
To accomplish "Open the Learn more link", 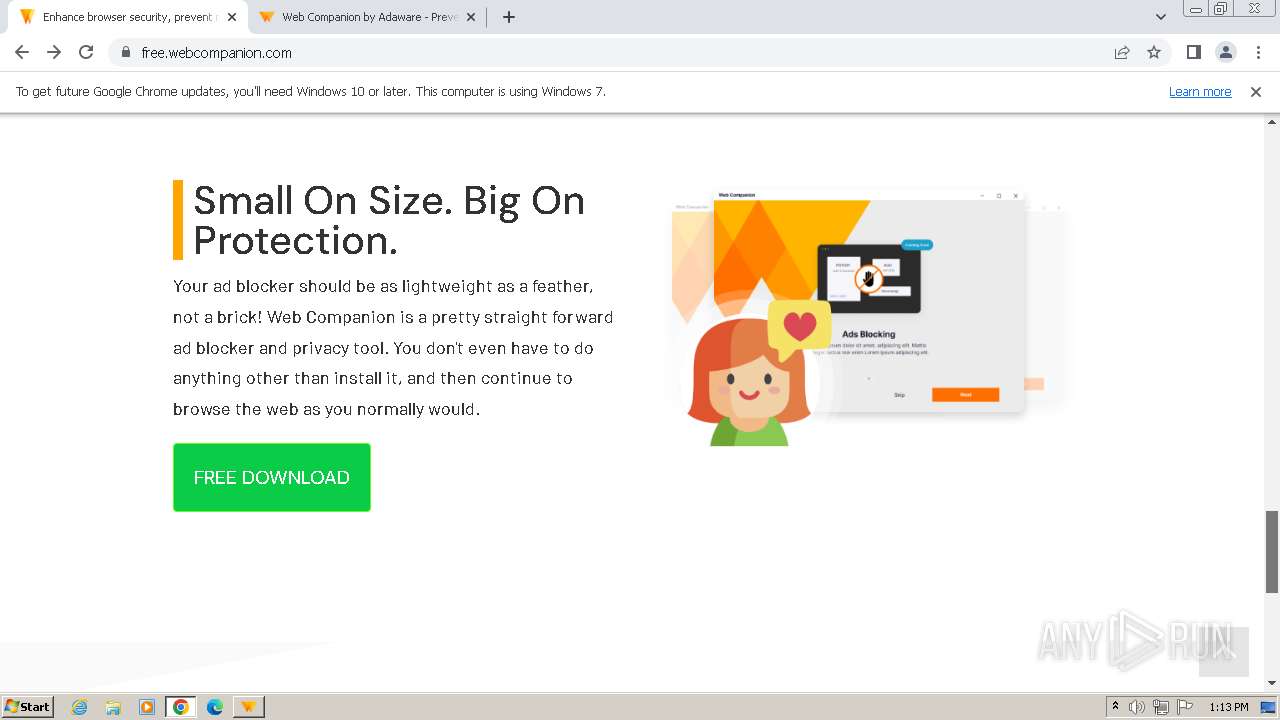I will click(x=1200, y=91).
